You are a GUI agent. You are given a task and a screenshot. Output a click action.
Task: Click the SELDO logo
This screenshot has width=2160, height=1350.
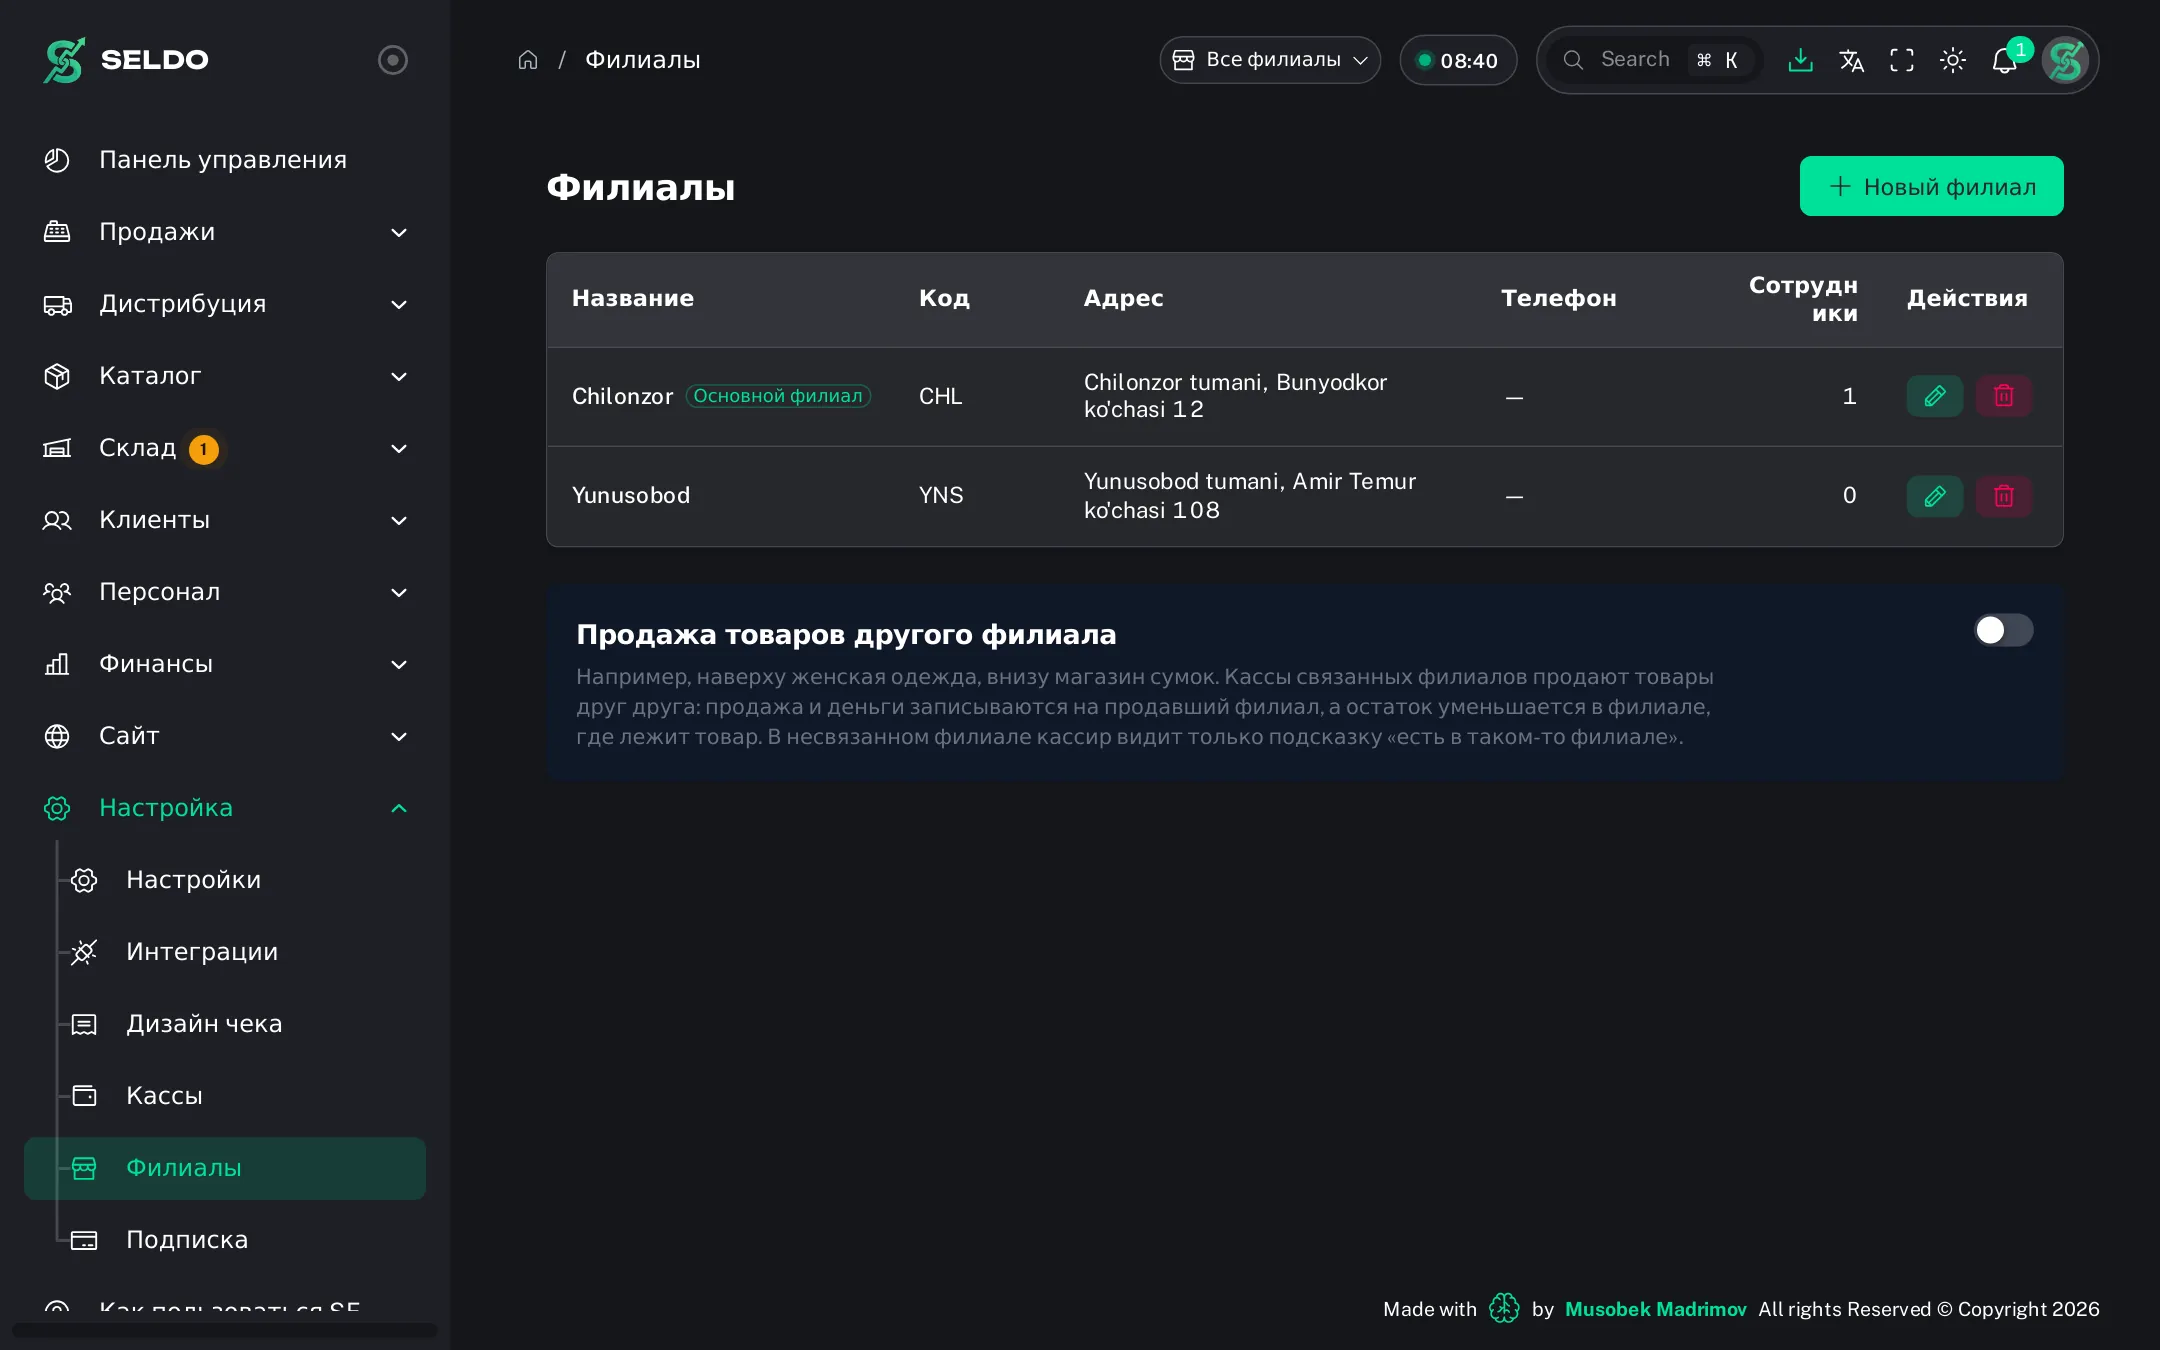point(126,60)
